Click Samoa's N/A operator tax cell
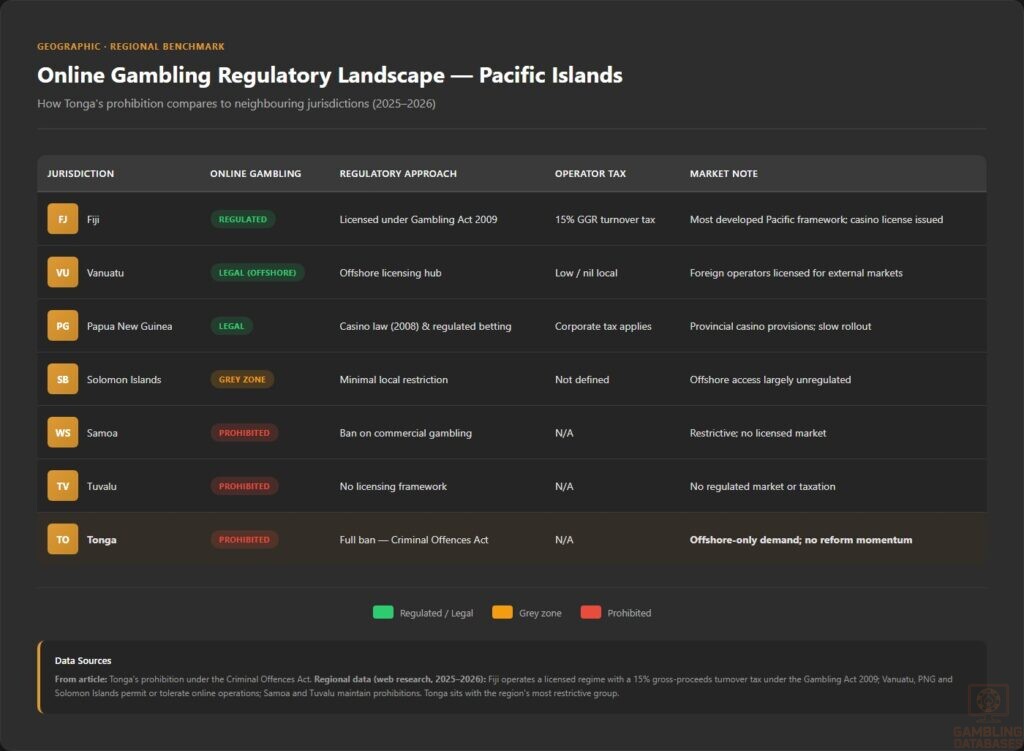 click(564, 433)
